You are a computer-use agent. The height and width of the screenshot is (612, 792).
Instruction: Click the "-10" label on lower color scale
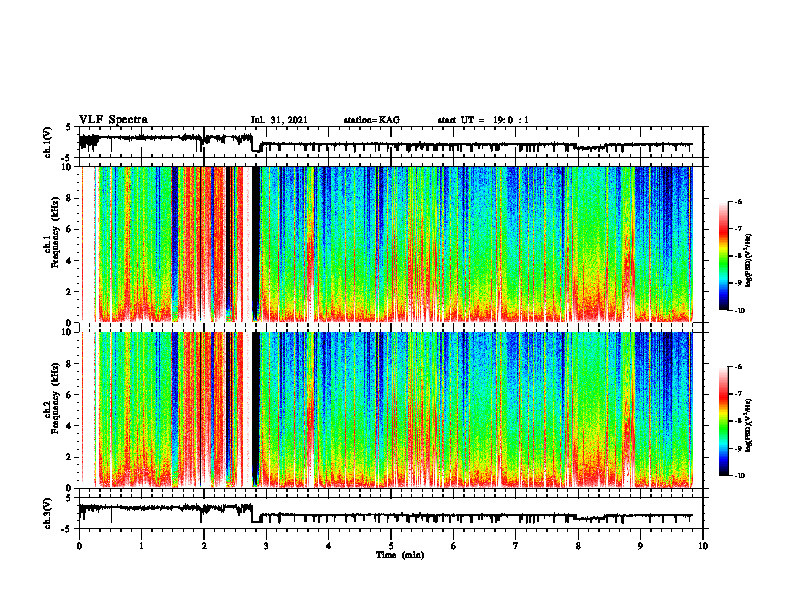click(738, 475)
